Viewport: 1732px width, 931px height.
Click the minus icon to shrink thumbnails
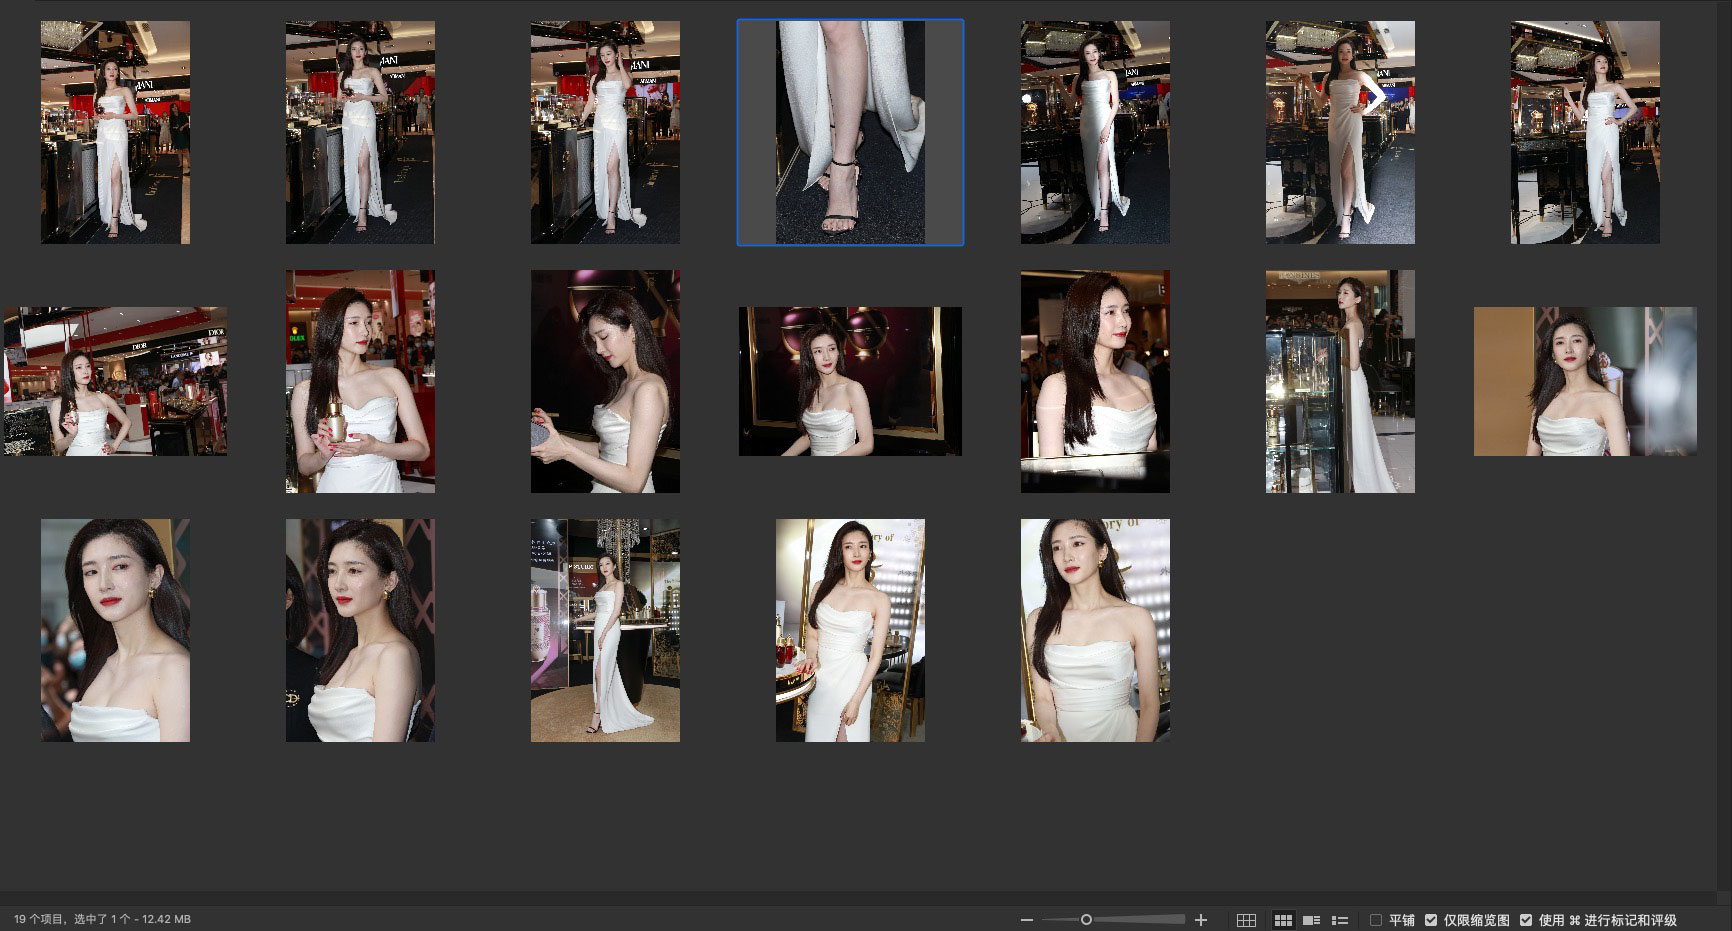coord(1026,920)
